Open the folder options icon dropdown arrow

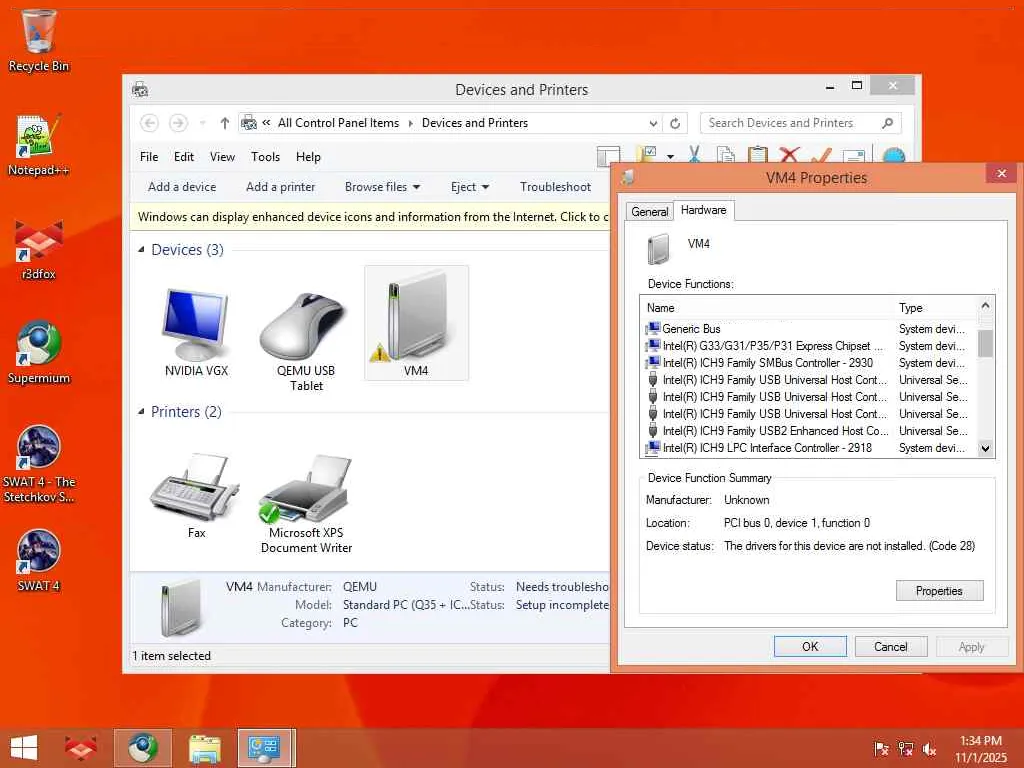[671, 157]
